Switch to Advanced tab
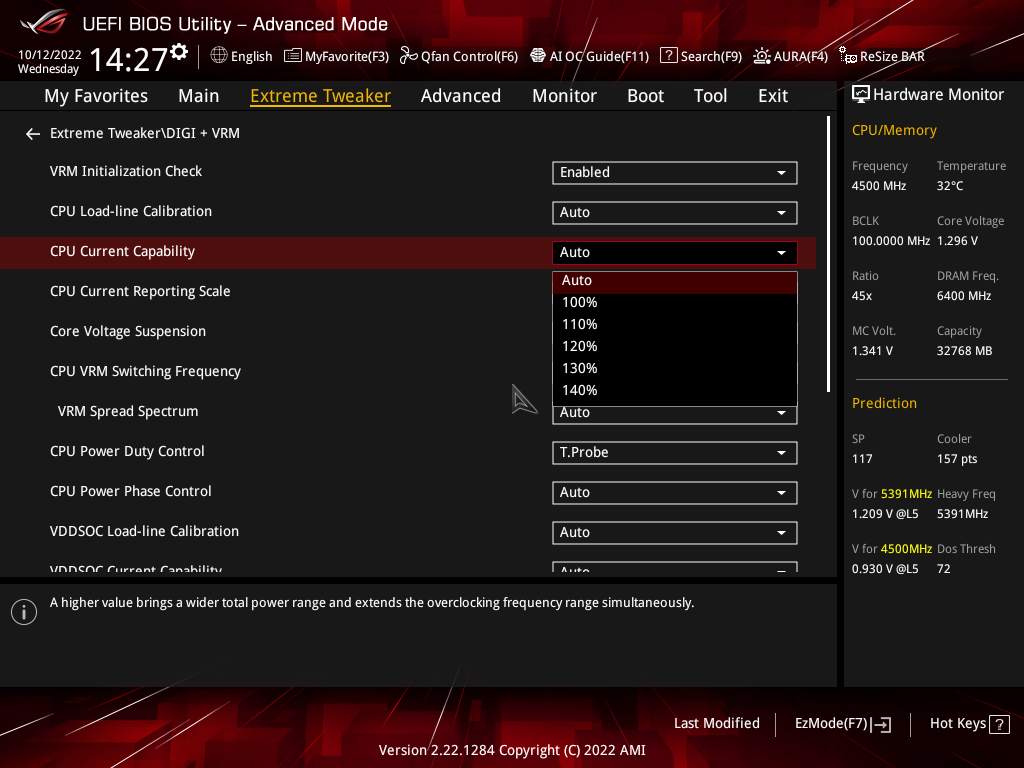Screen dimensions: 1024x768 tap(461, 96)
